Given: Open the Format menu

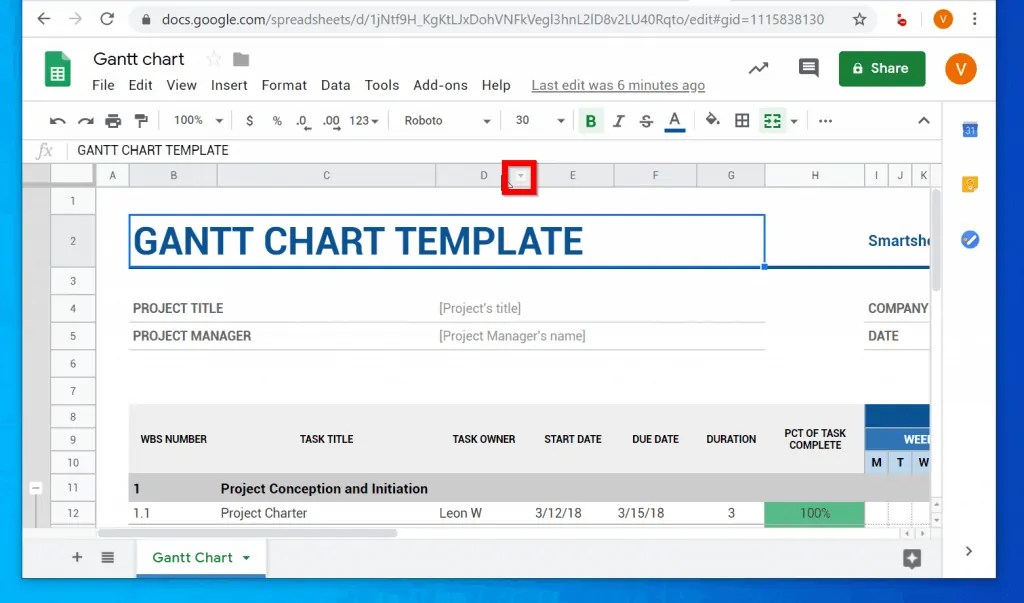Looking at the screenshot, I should pos(284,85).
